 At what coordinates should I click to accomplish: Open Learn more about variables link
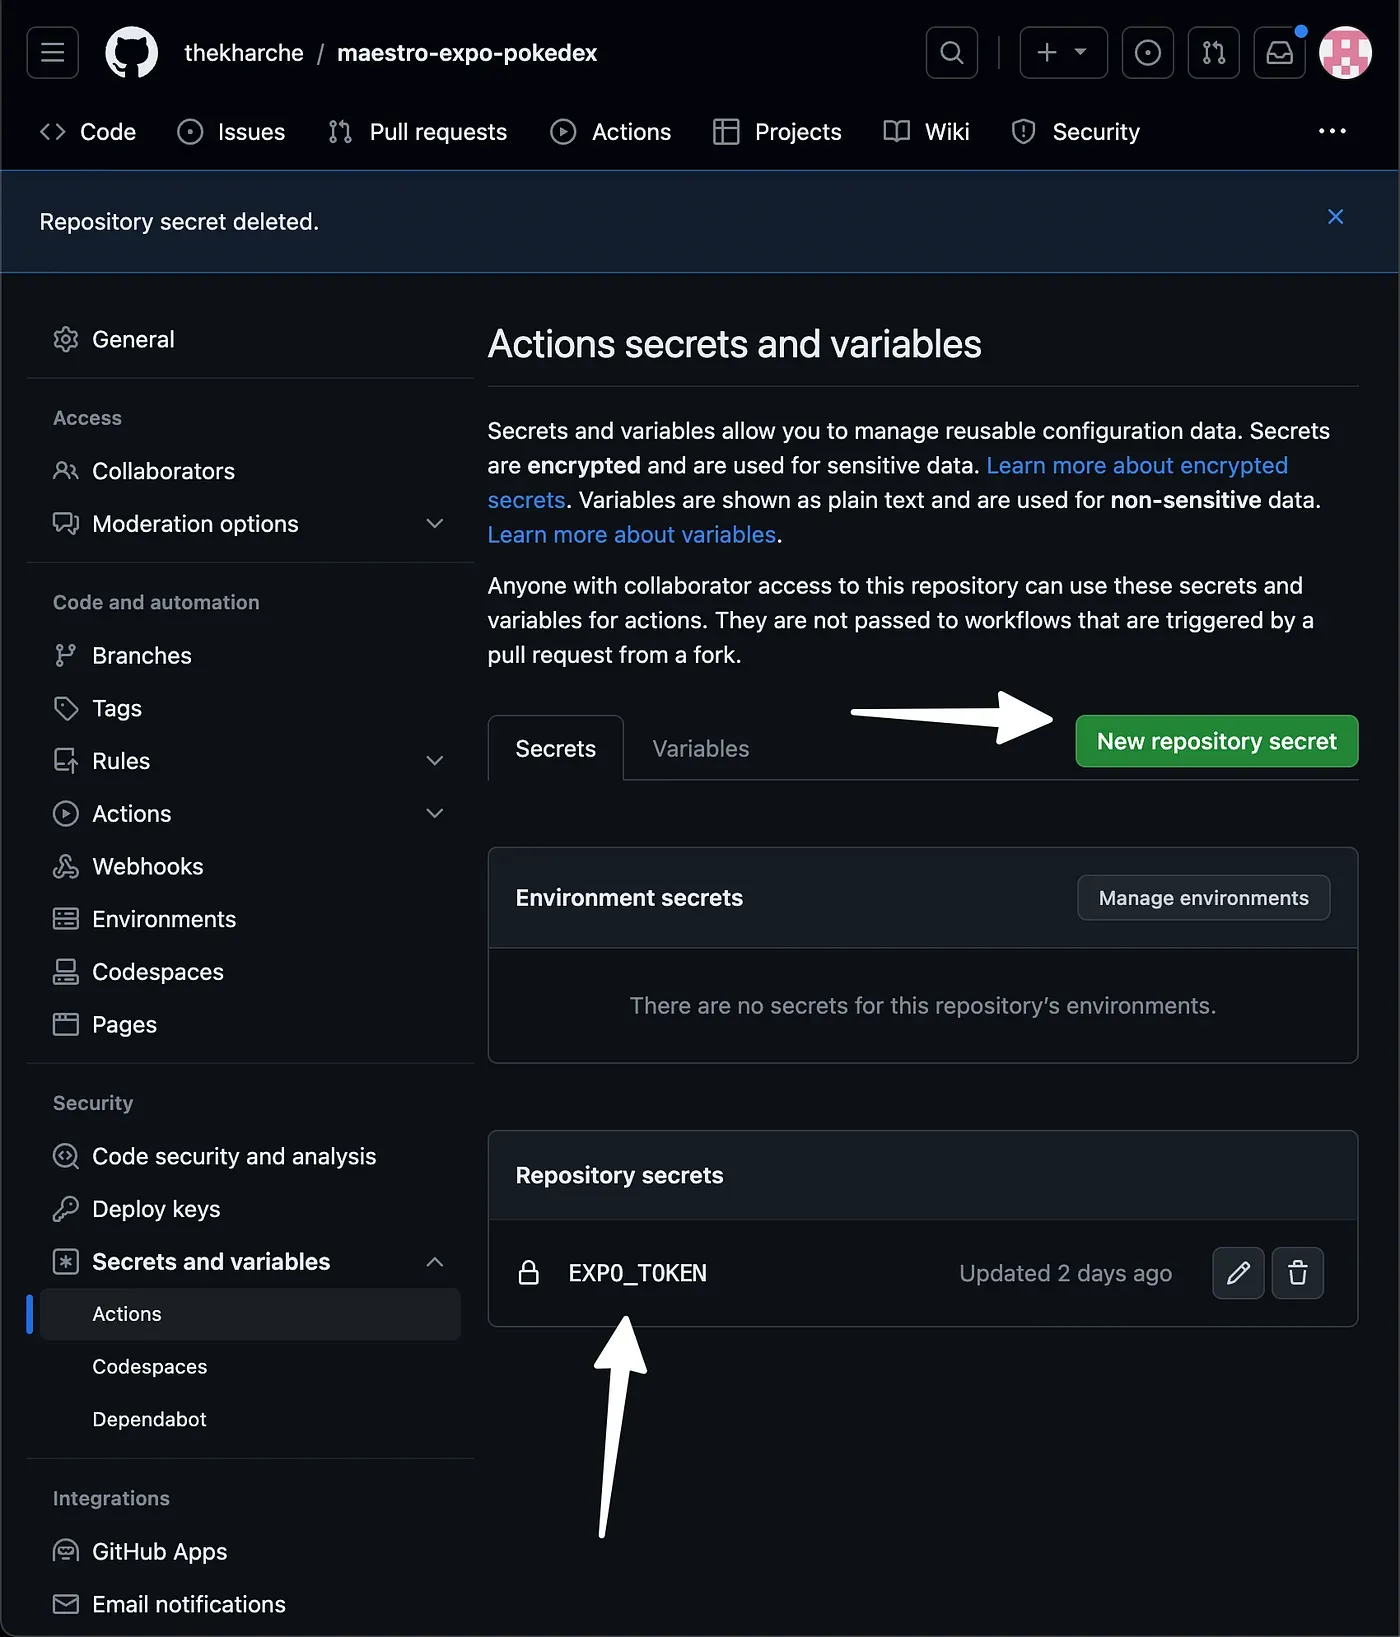(x=631, y=535)
